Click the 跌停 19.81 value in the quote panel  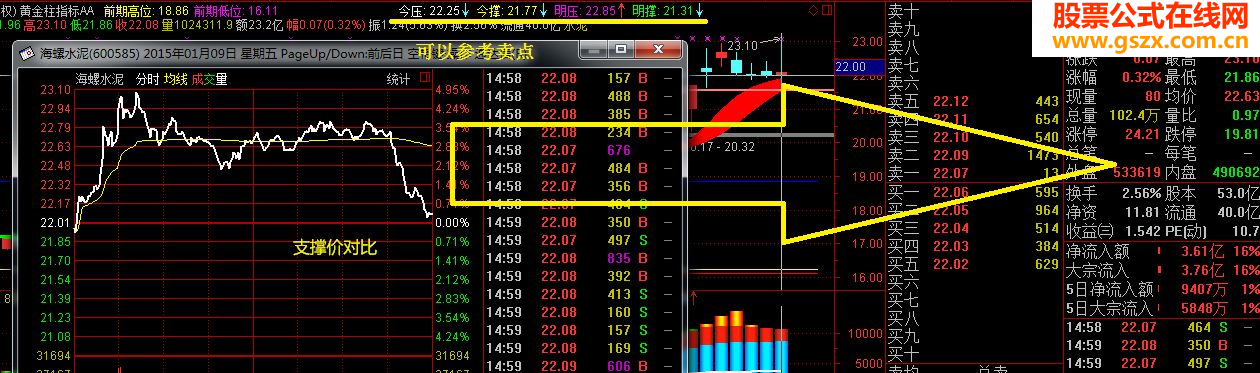click(x=1241, y=134)
